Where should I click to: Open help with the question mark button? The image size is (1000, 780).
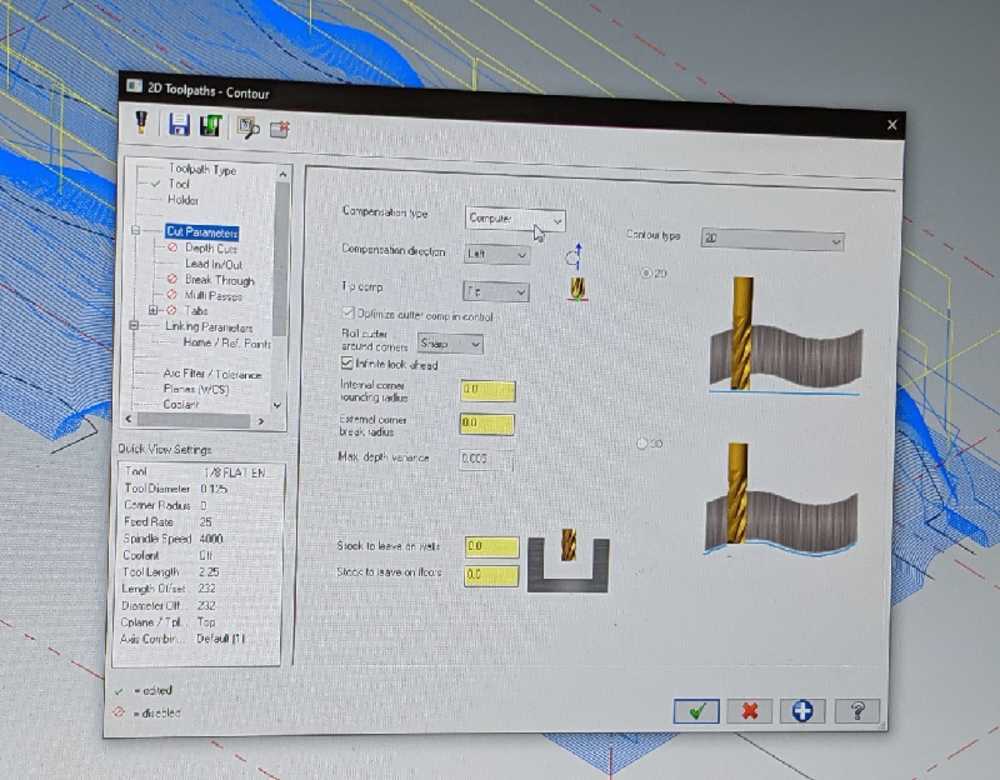coord(856,711)
